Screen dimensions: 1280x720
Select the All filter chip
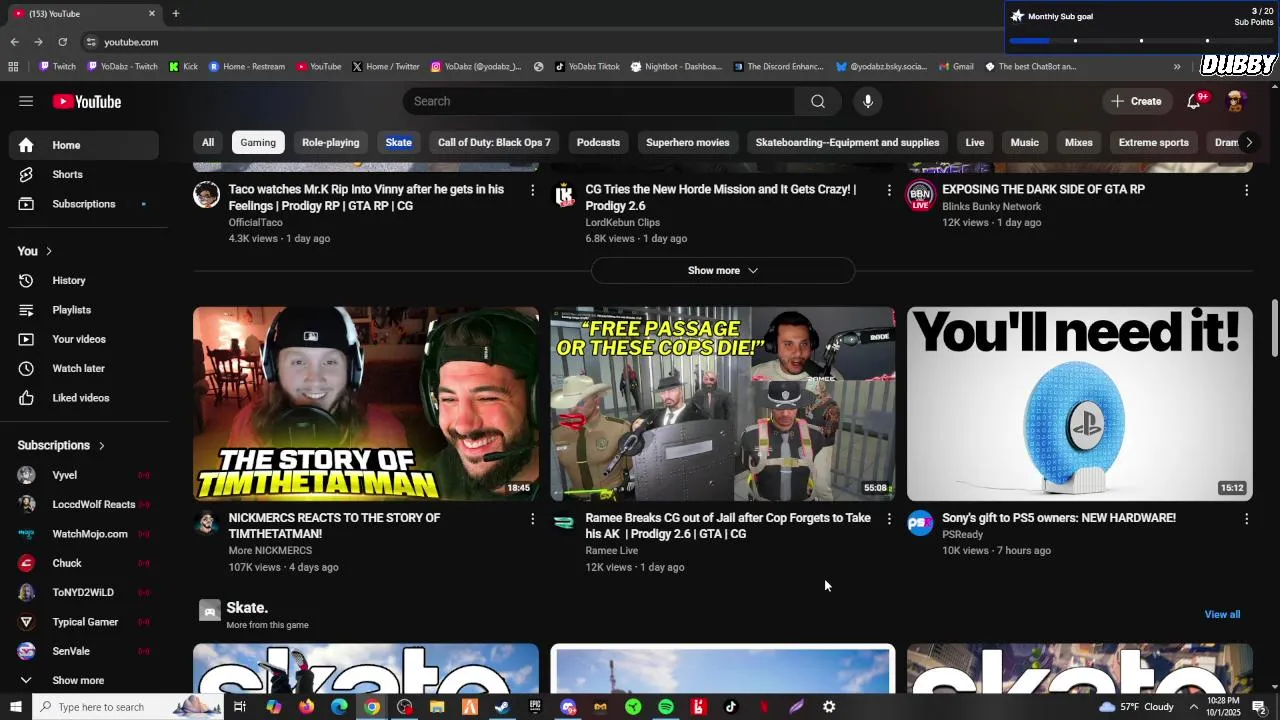tap(208, 142)
